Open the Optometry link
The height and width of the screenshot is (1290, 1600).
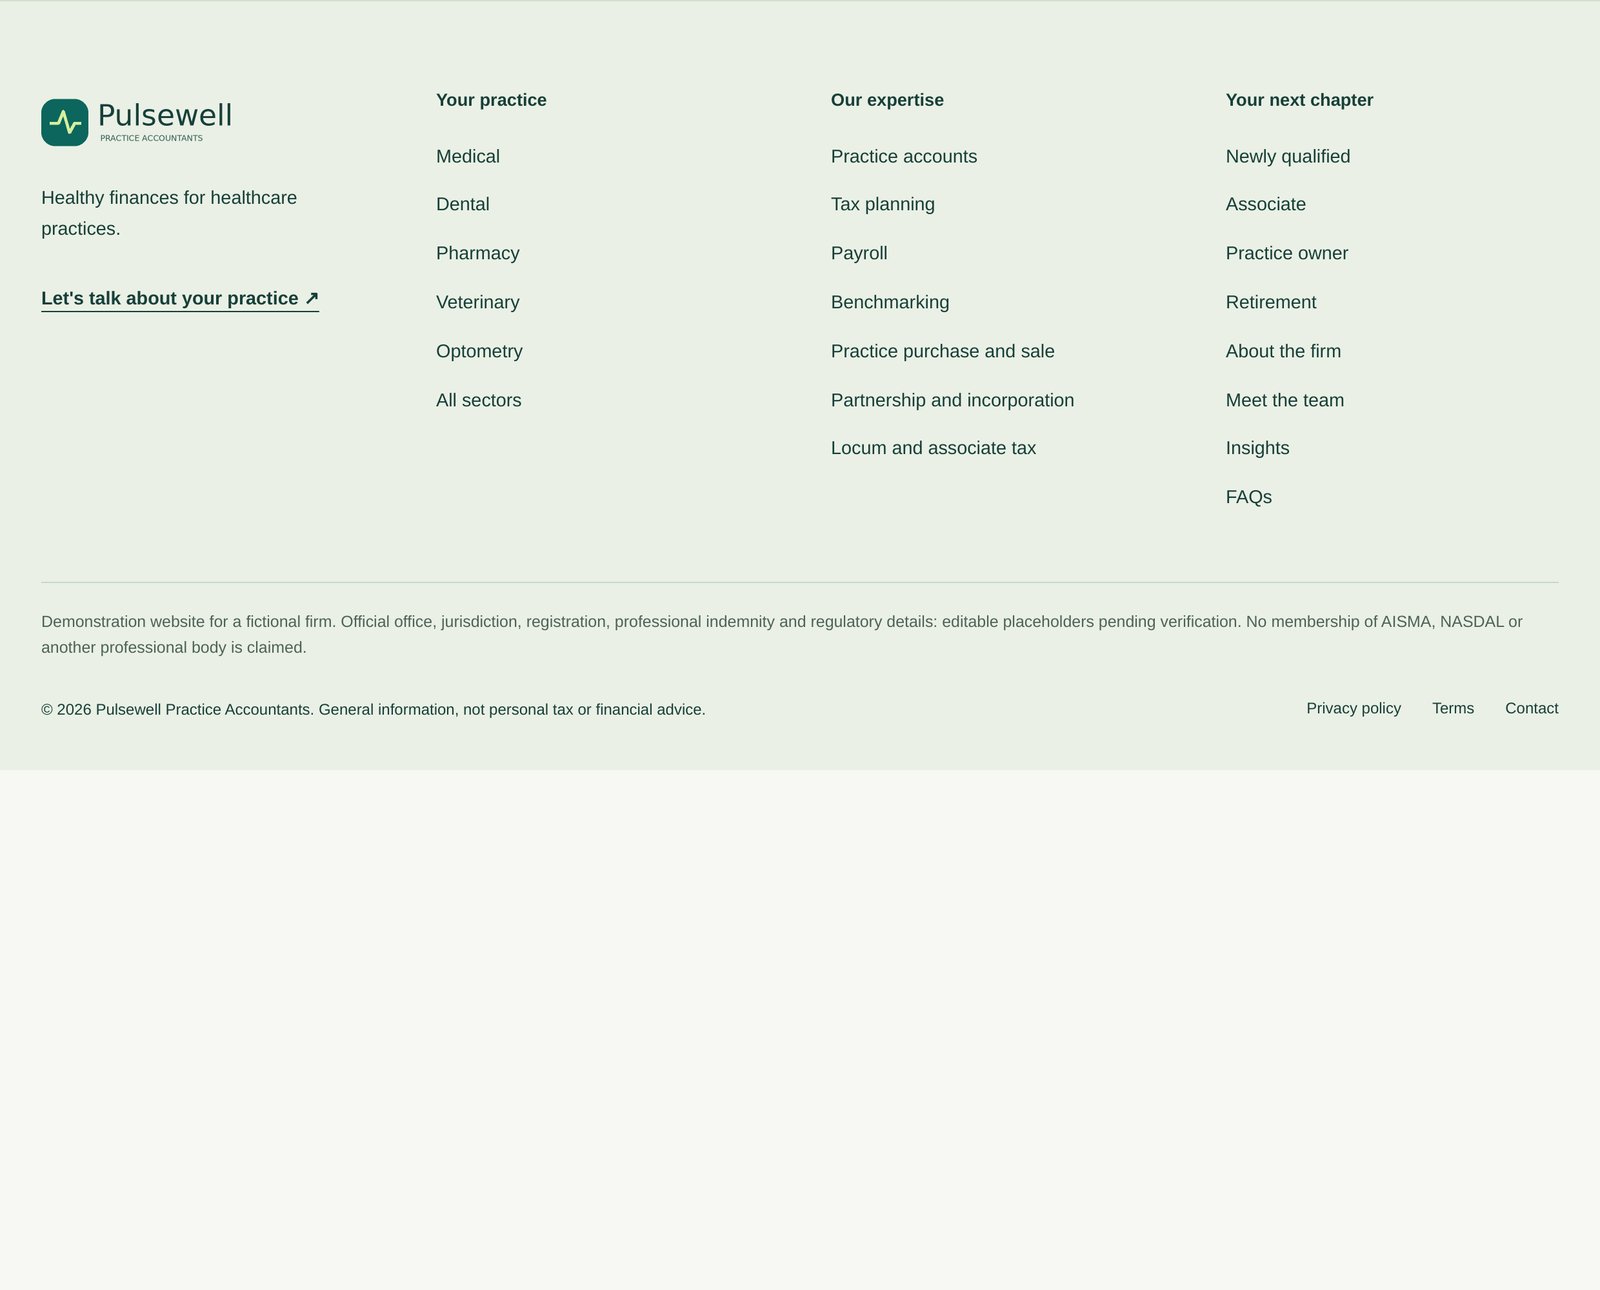tap(479, 351)
